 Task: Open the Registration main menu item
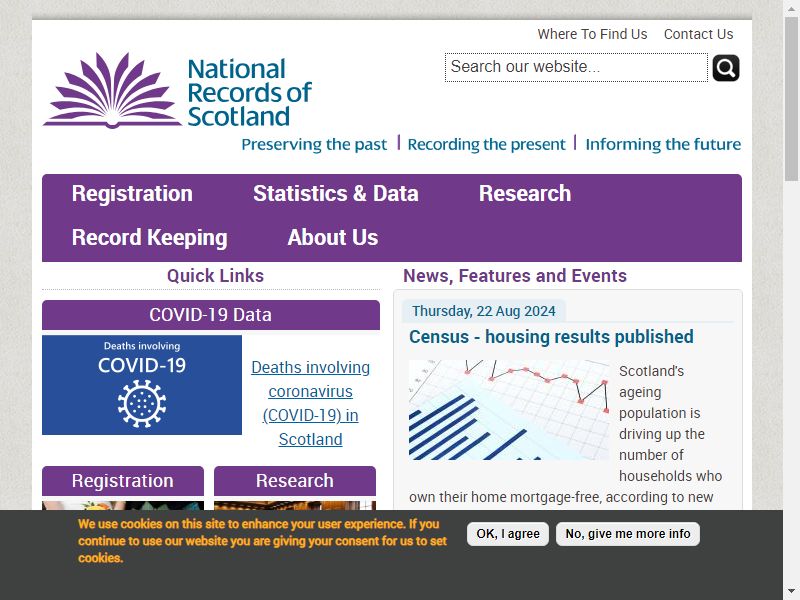coord(132,194)
